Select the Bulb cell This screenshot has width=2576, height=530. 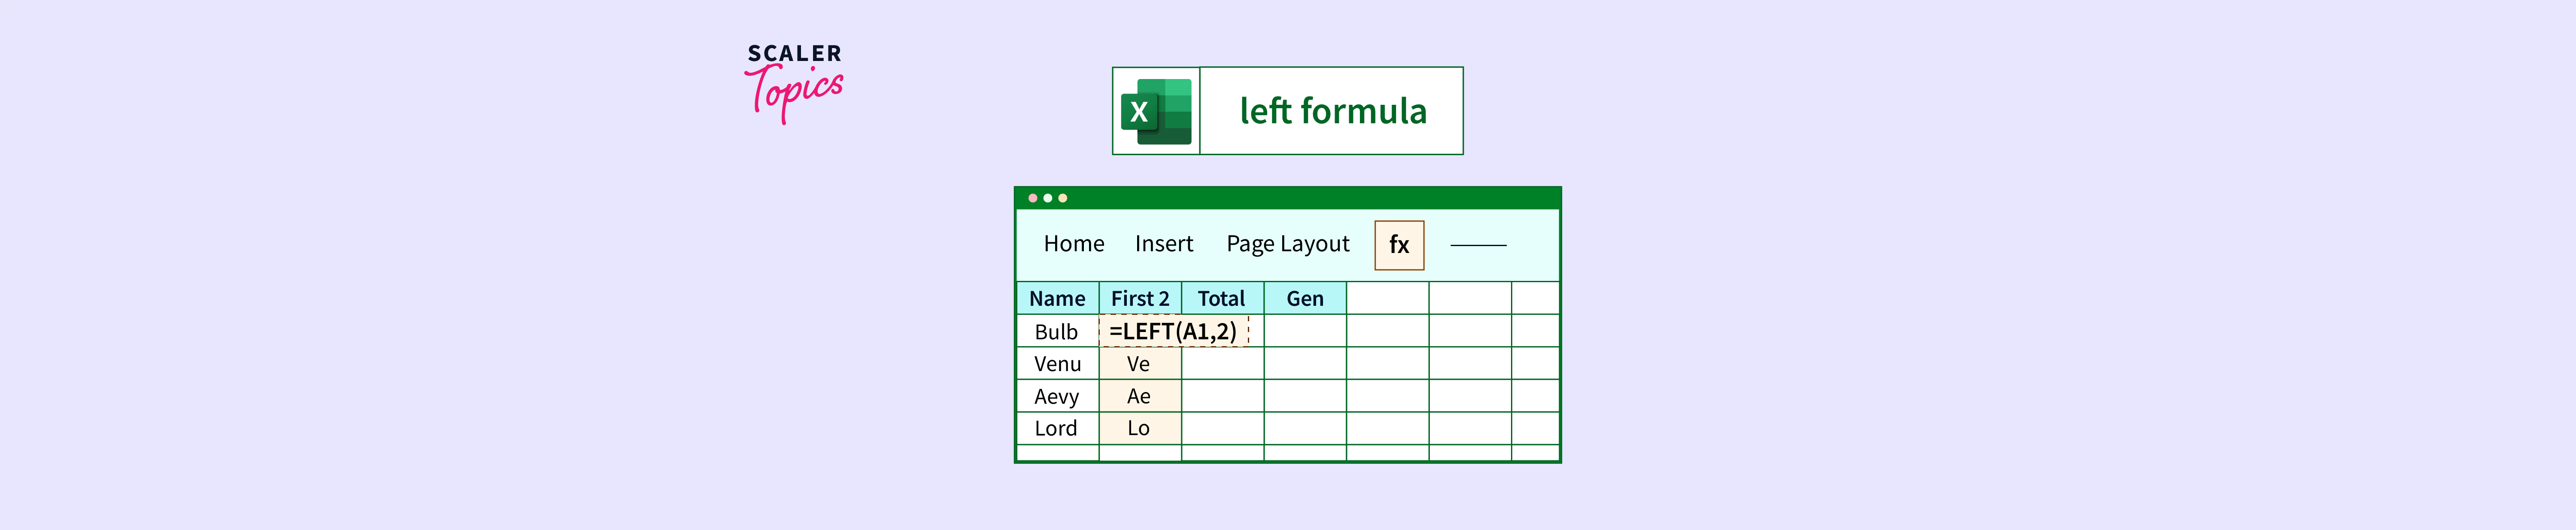1056,332
